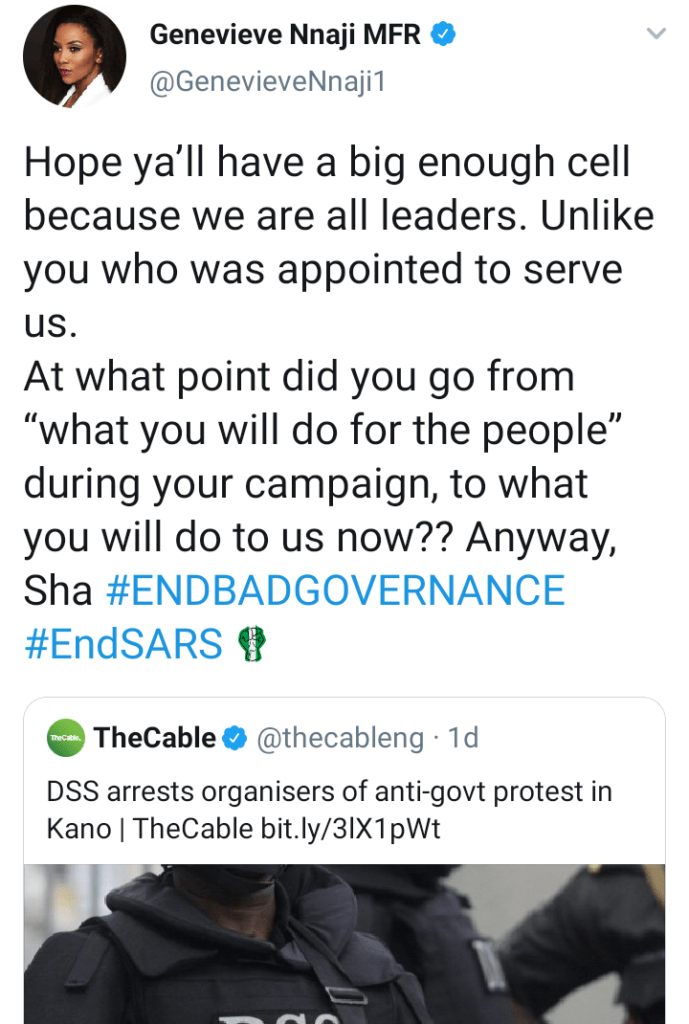Click the 'Hope ya'll have a big enough cell' line
Image resolution: width=689 pixels, height=1024 pixels.
(326, 164)
